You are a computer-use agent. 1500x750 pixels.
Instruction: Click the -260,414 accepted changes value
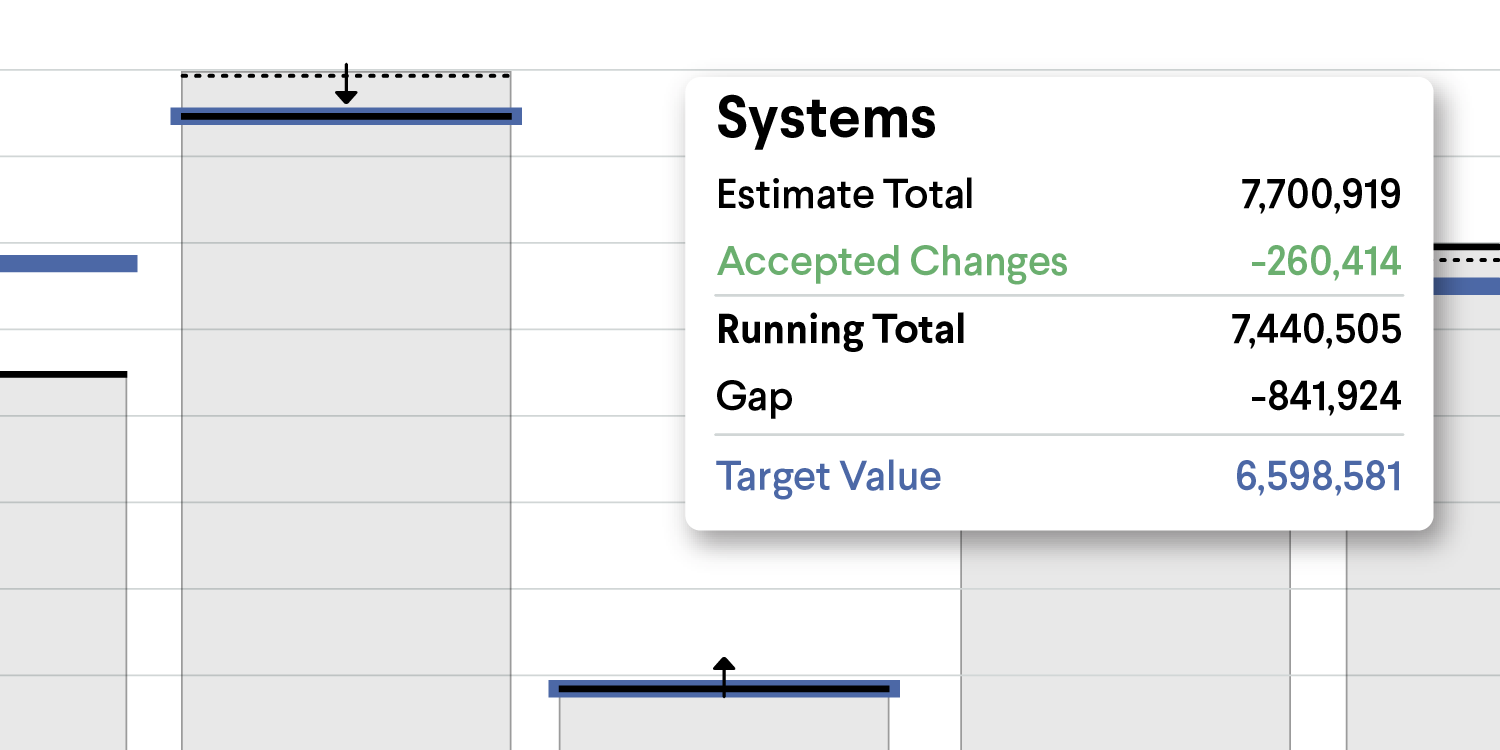1326,262
